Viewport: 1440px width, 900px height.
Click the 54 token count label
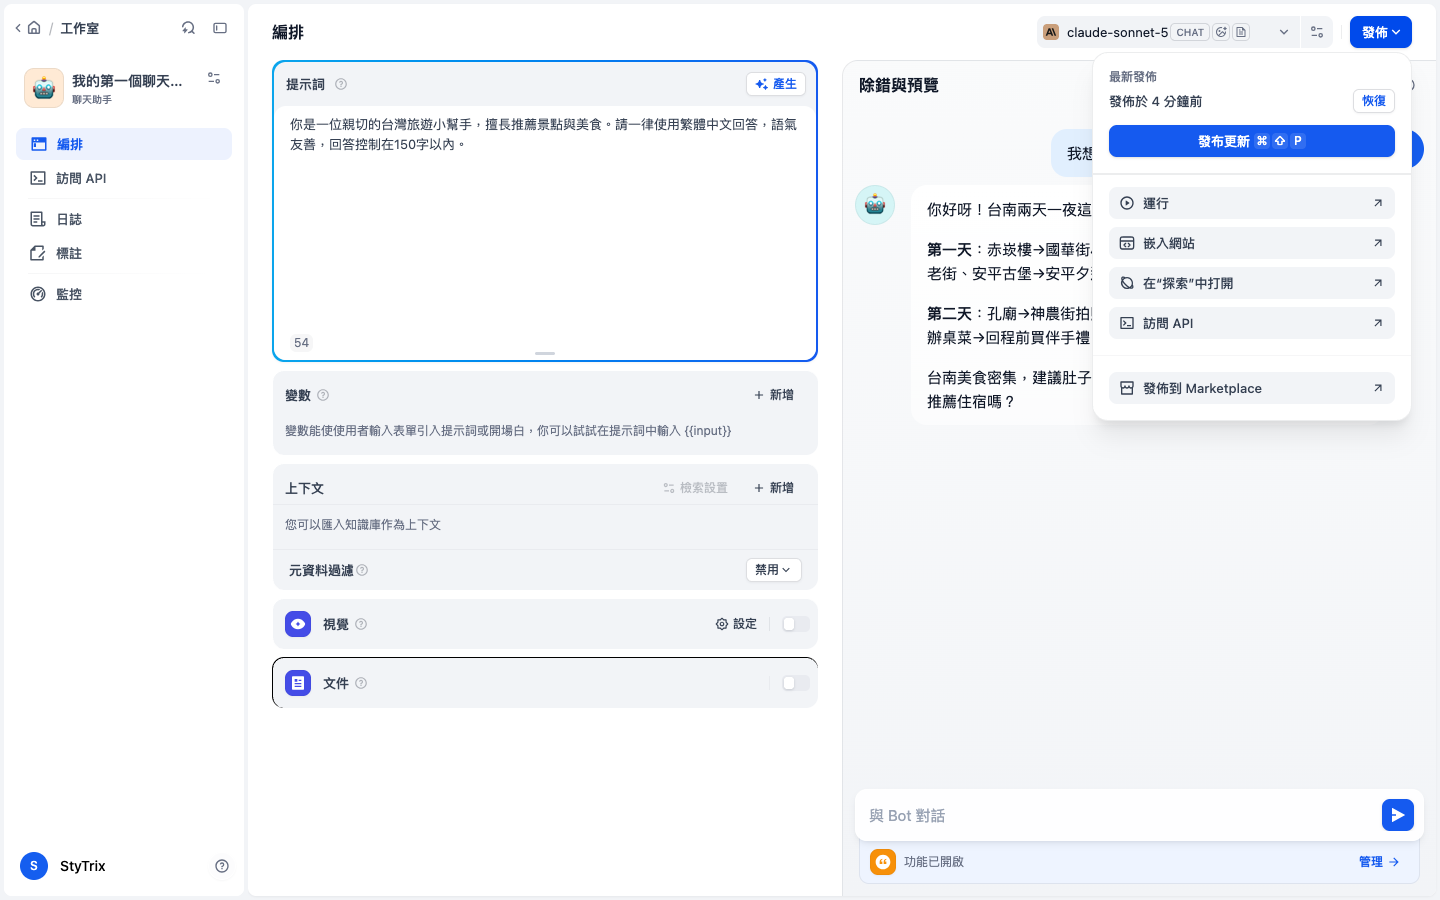click(302, 343)
